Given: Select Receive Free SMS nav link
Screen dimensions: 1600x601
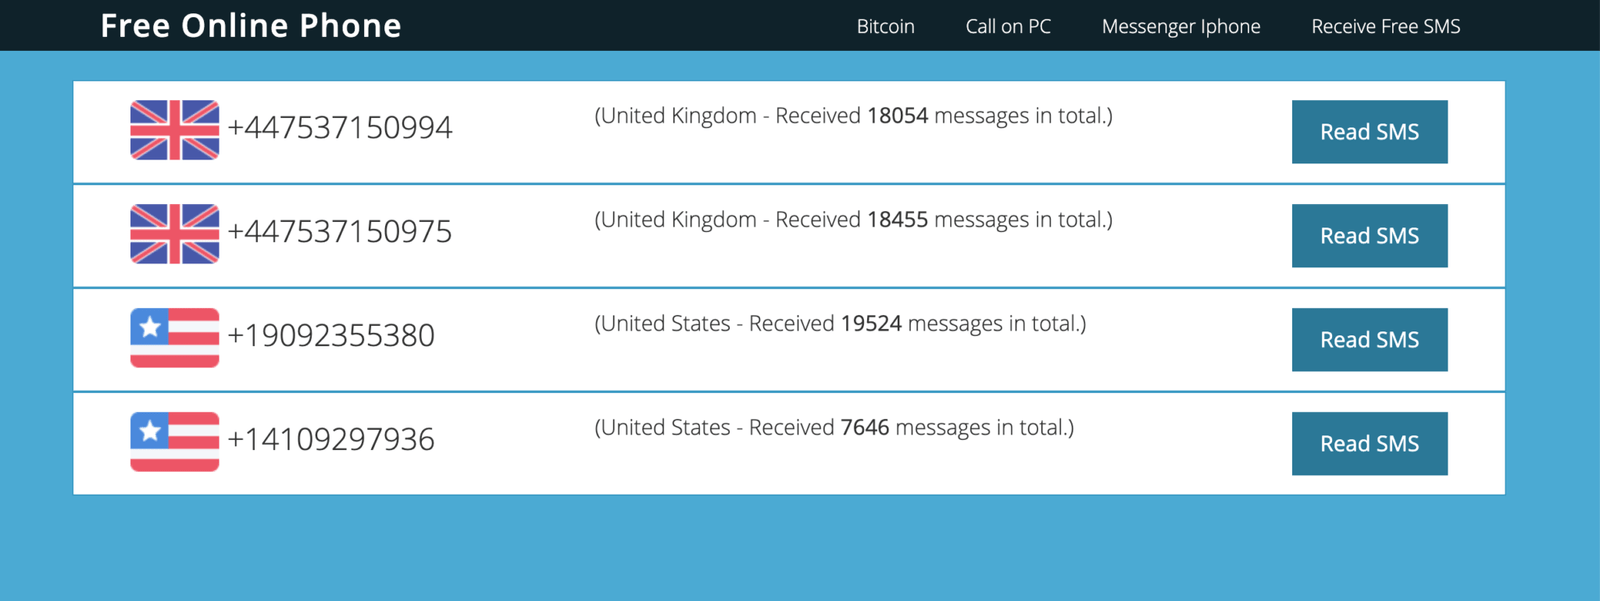Looking at the screenshot, I should point(1385,26).
